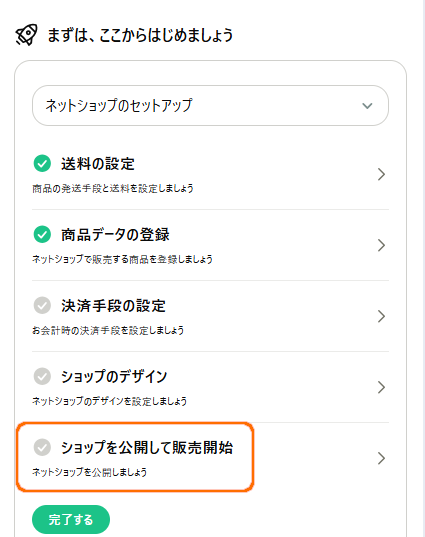
Task: Click the 完了する button
Action: click(x=71, y=520)
